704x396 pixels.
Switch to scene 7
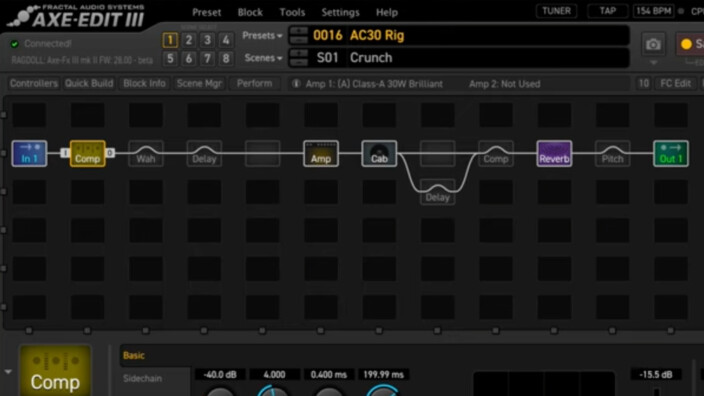click(x=207, y=58)
